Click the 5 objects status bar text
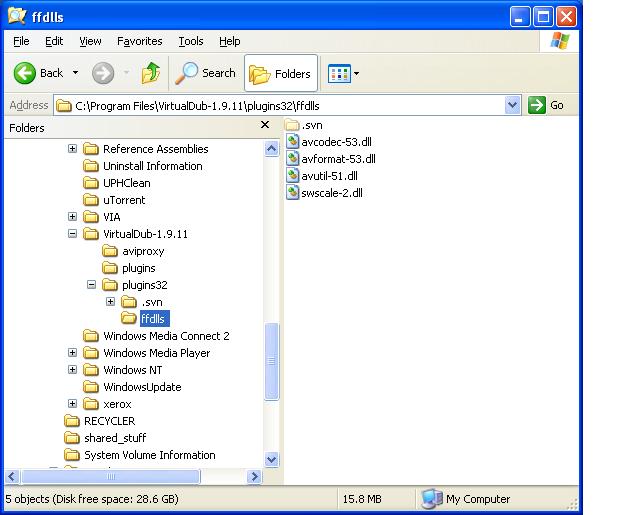The width and height of the screenshot is (640, 515). coord(92,499)
